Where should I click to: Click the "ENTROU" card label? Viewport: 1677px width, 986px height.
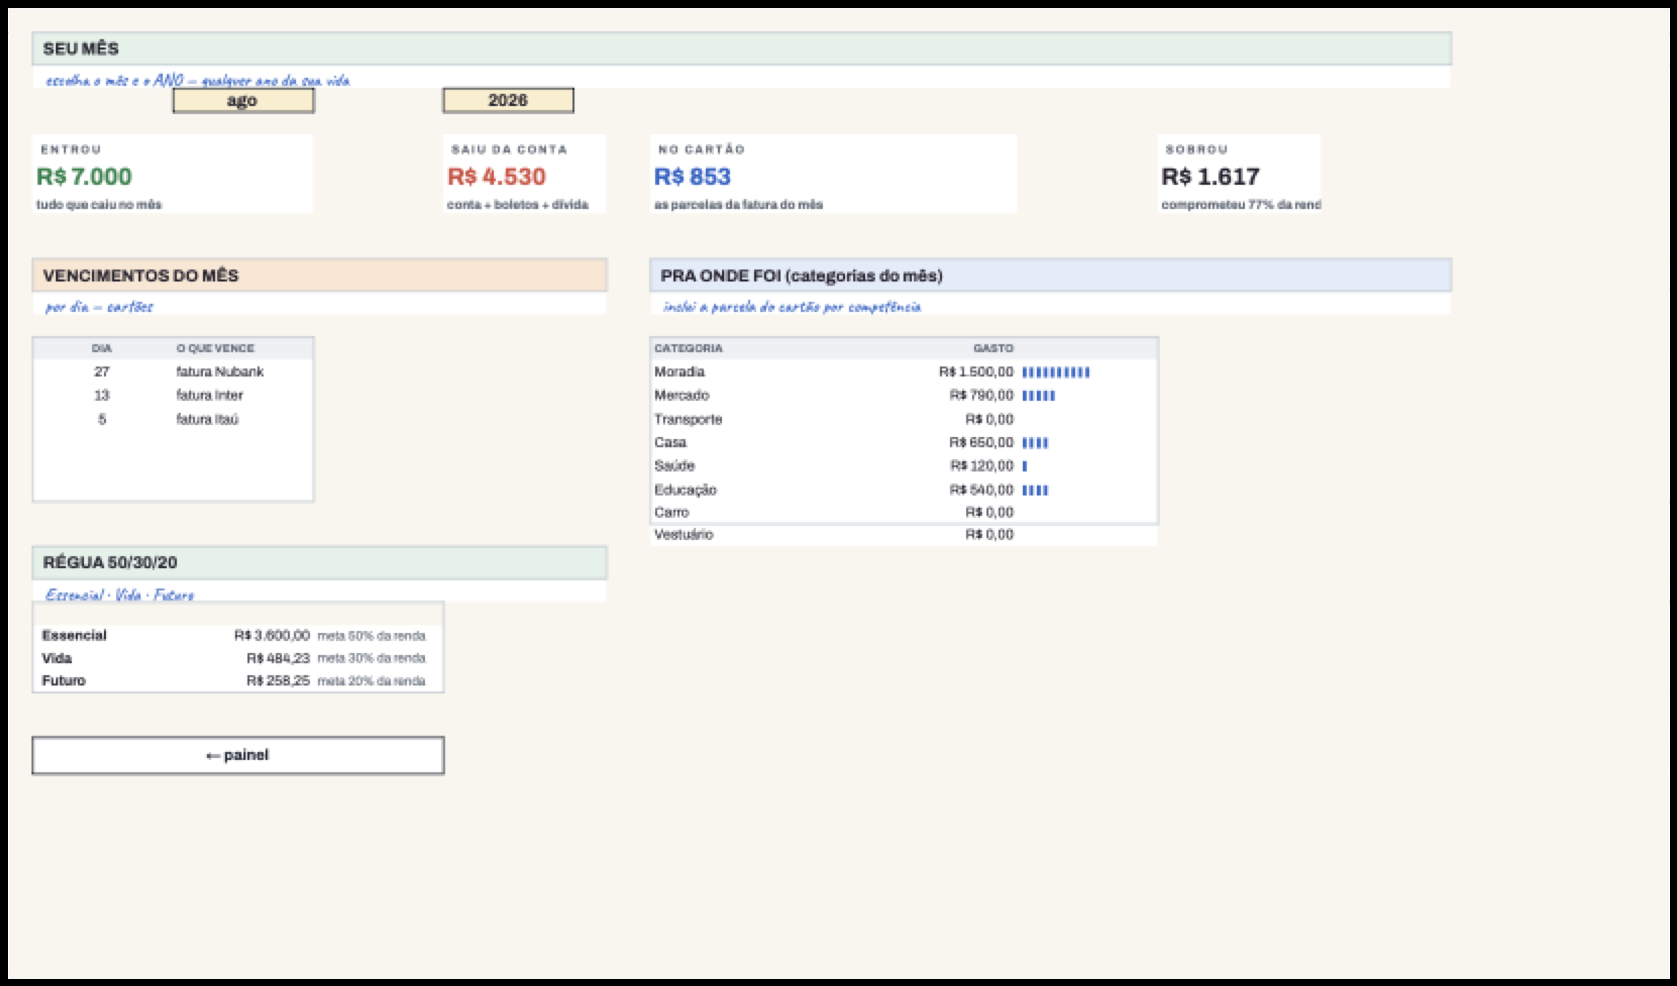point(71,149)
